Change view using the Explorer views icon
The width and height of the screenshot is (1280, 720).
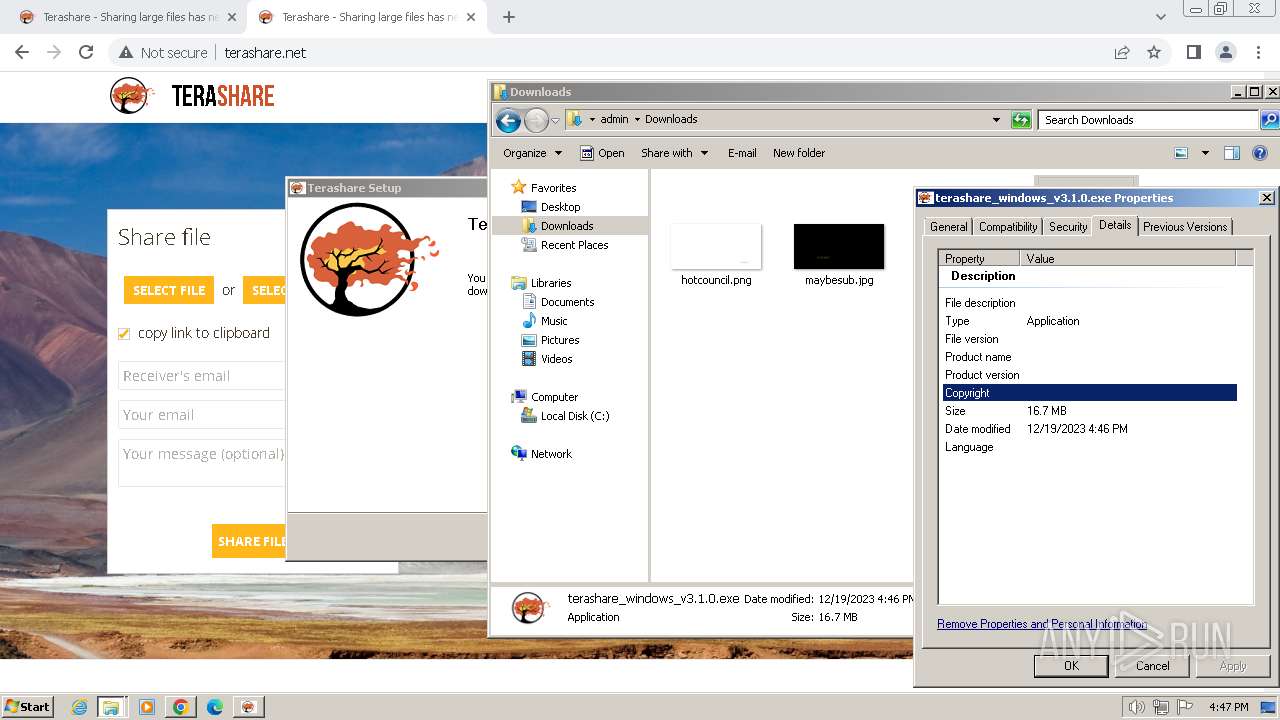click(1181, 153)
